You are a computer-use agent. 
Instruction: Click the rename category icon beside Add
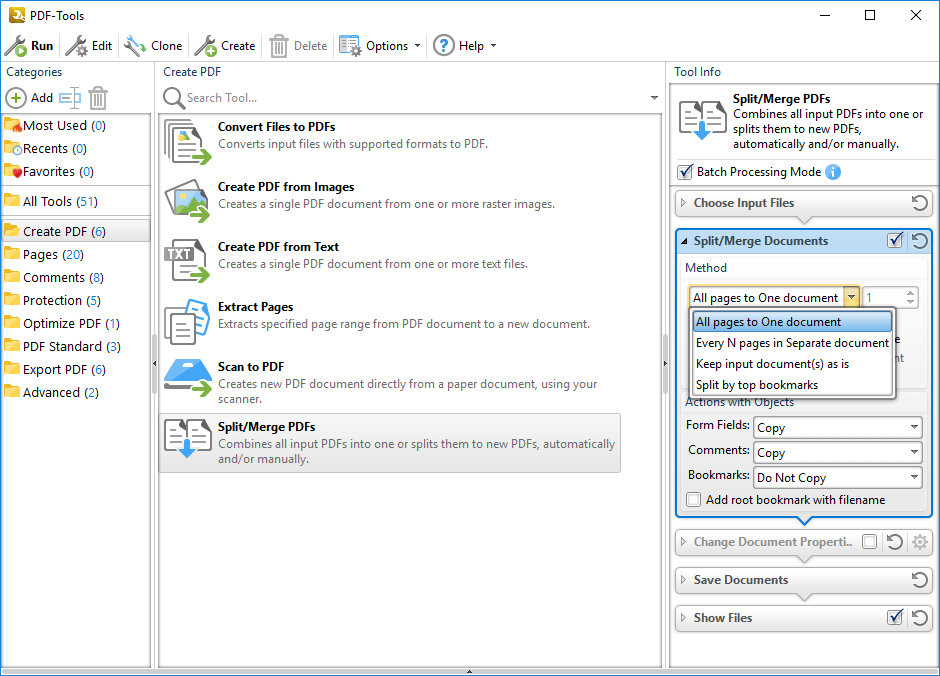69,98
